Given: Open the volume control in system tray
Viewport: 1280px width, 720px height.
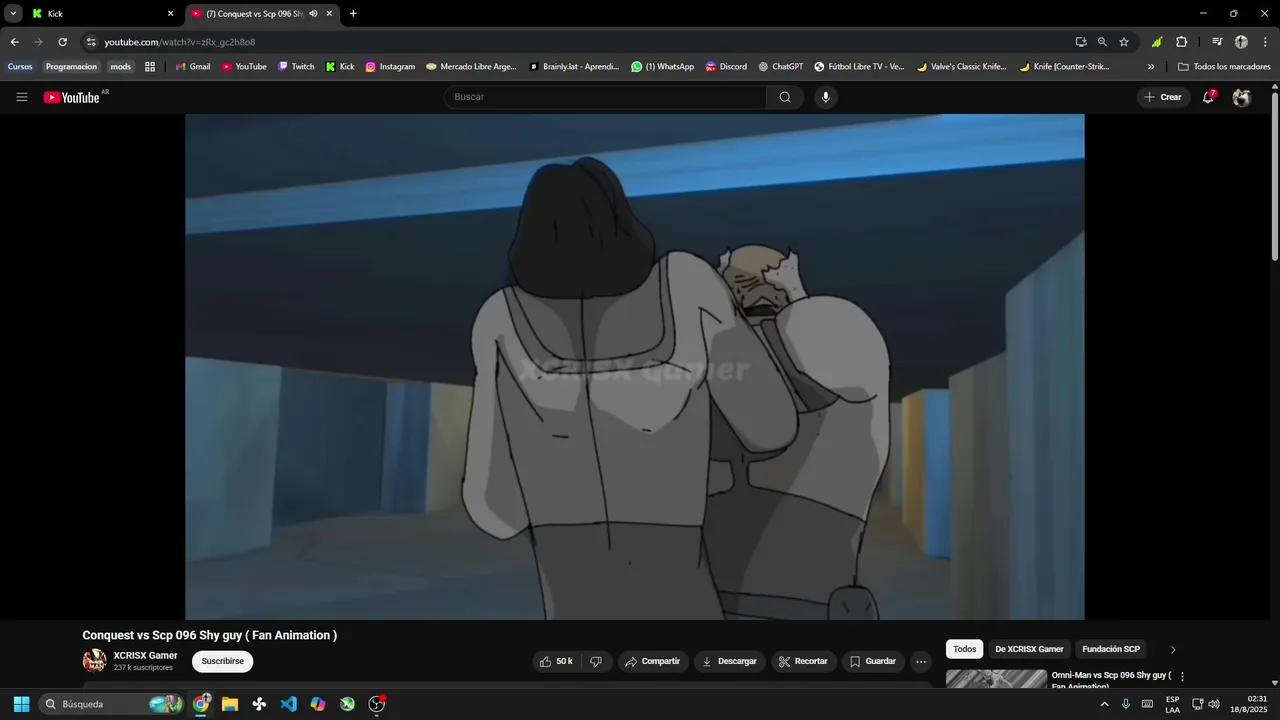Looking at the screenshot, I should click(x=1214, y=704).
